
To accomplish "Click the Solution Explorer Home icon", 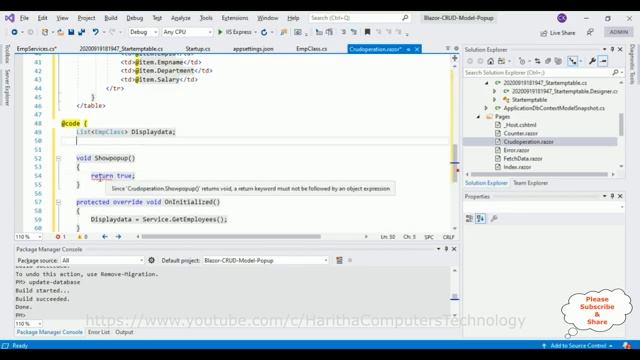I will 491,61.
